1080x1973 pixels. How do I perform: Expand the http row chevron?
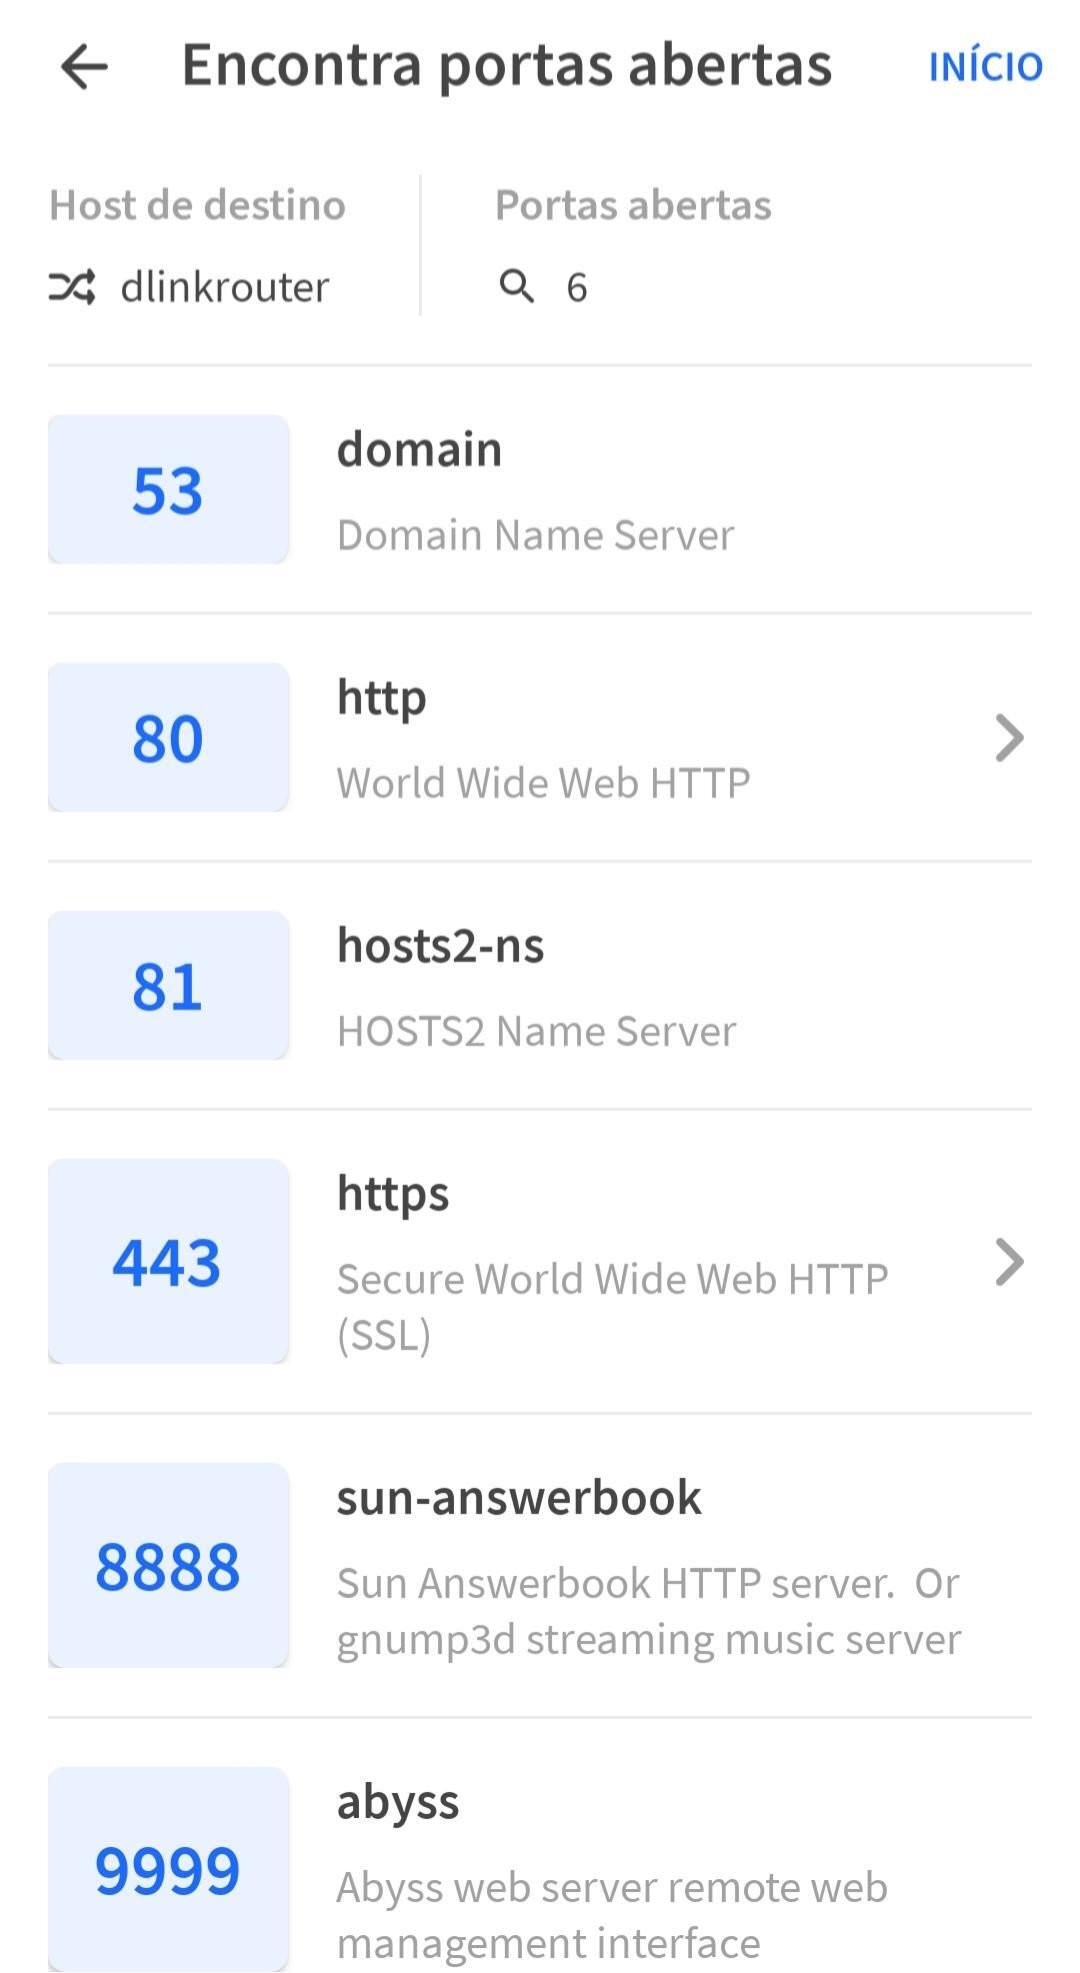(1009, 738)
